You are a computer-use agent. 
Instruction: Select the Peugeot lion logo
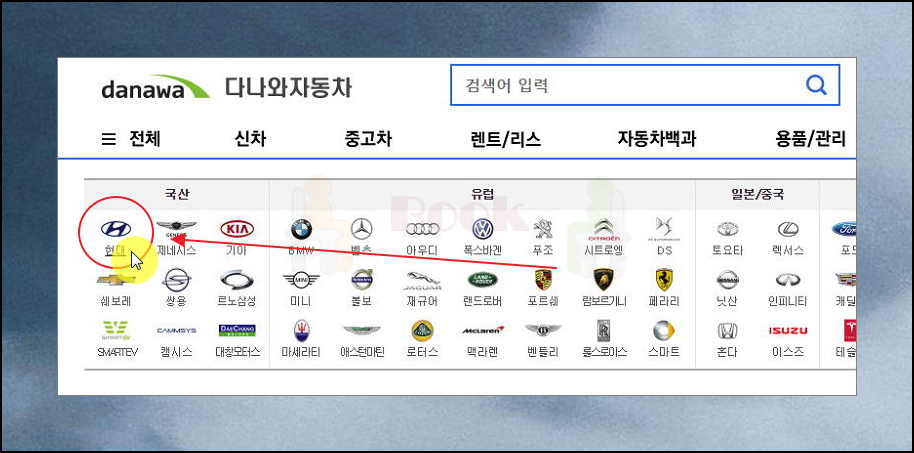(543, 229)
